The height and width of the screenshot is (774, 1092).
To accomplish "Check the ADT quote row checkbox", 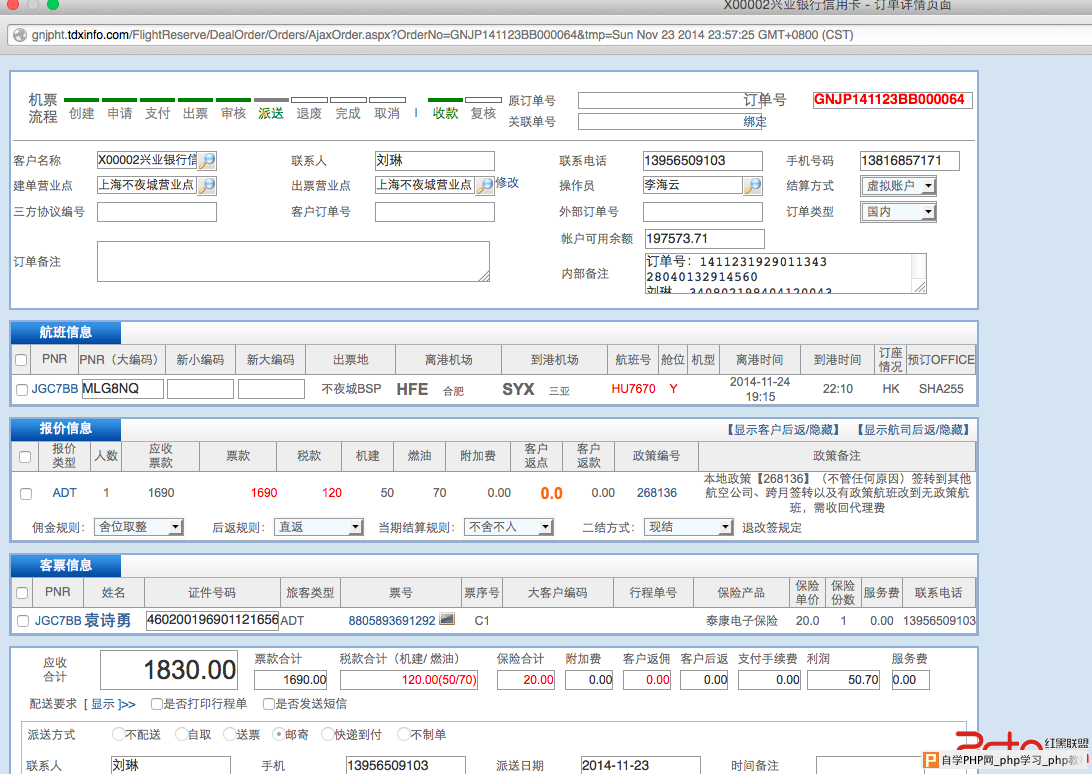I will (x=26, y=494).
